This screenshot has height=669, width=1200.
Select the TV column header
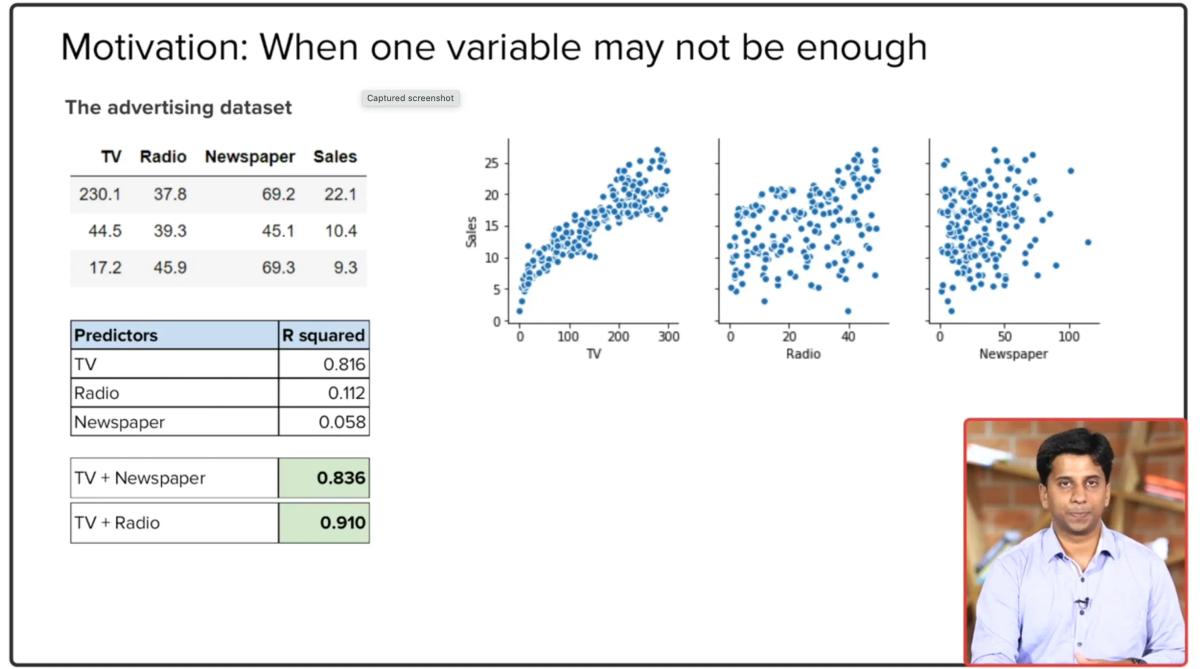[x=111, y=157]
